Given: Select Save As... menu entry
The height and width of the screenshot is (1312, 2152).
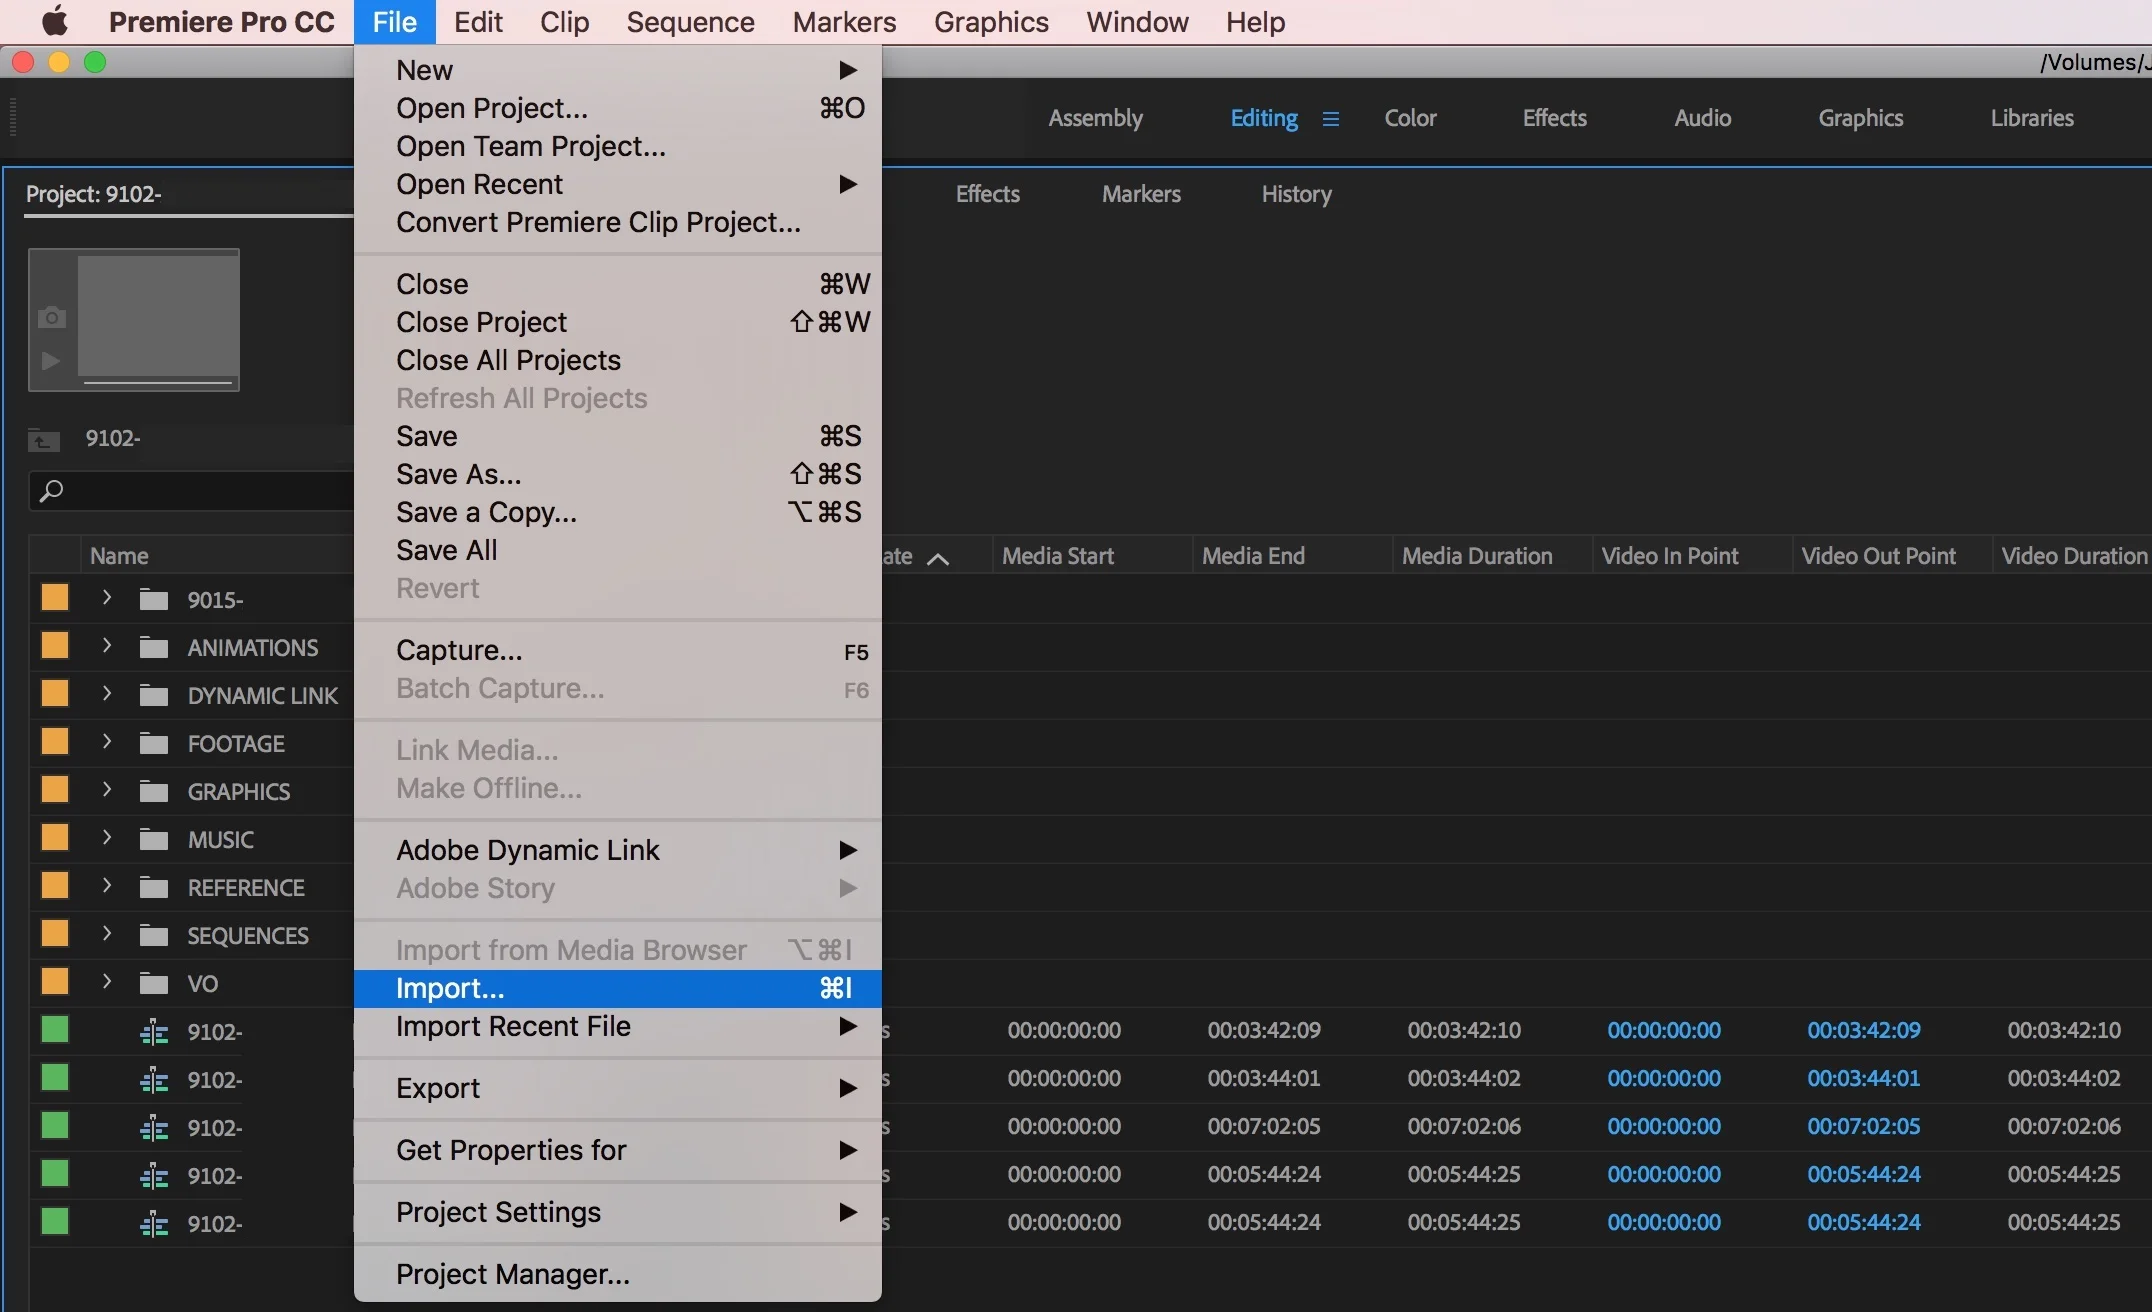Looking at the screenshot, I should (458, 474).
